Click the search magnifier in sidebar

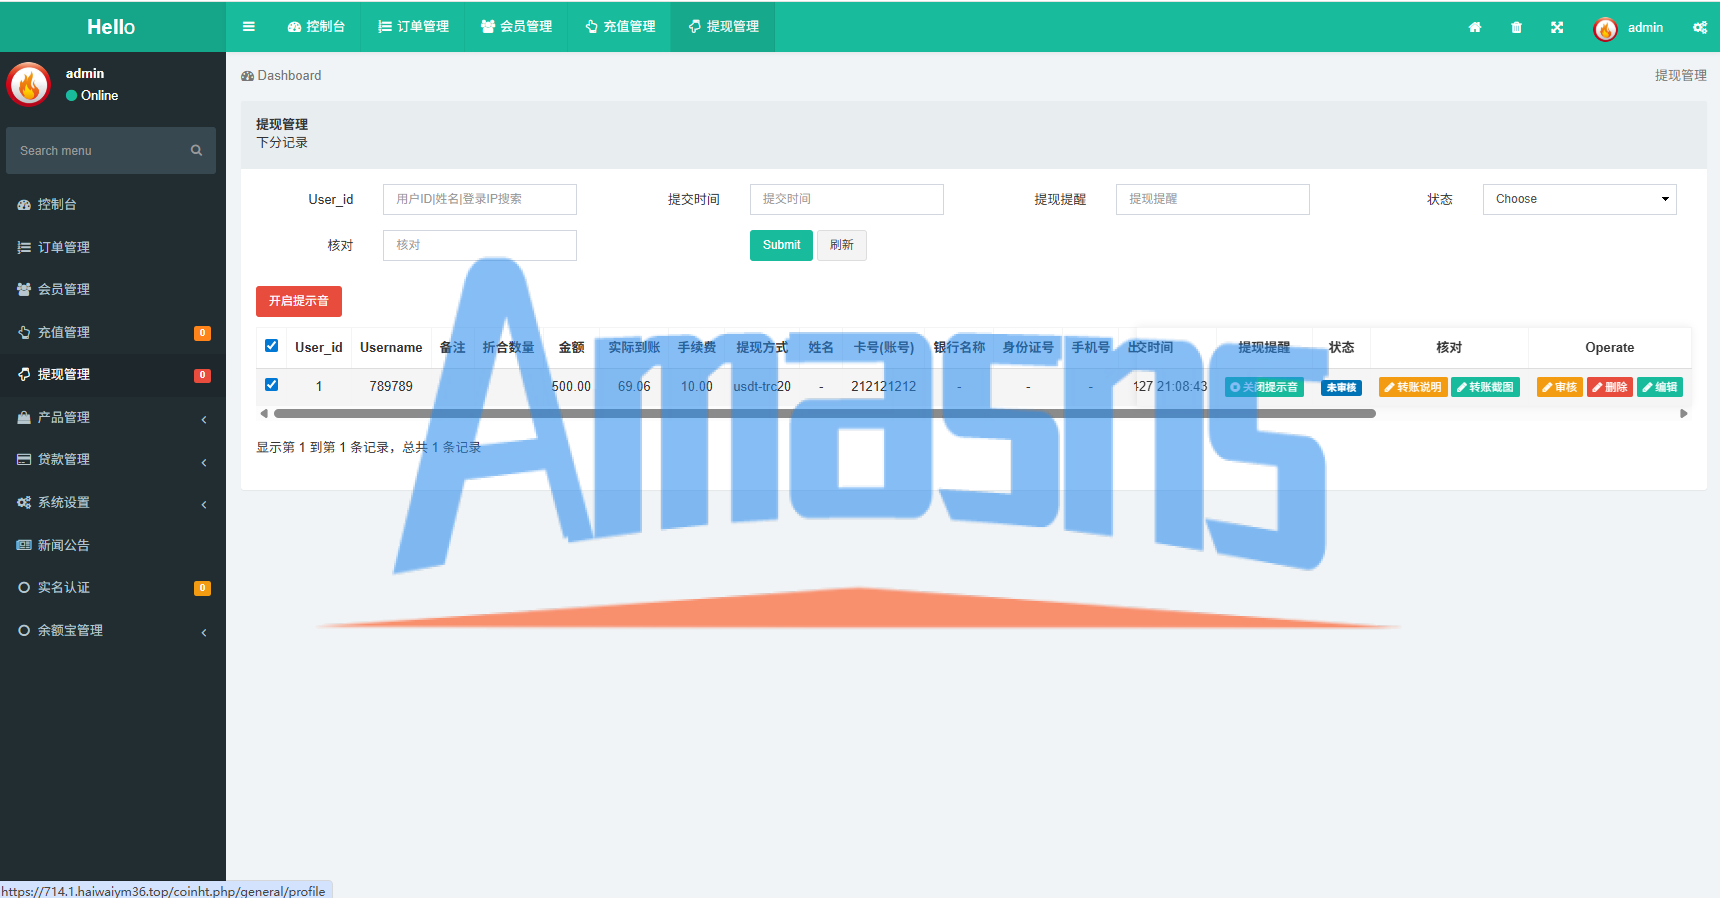196,150
